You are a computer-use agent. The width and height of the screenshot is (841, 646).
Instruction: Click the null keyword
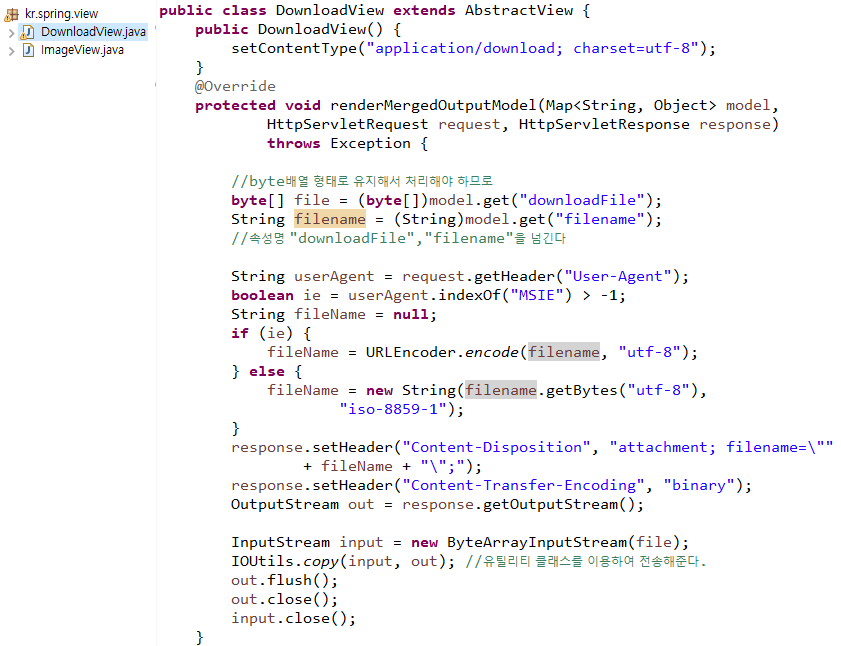pos(411,314)
